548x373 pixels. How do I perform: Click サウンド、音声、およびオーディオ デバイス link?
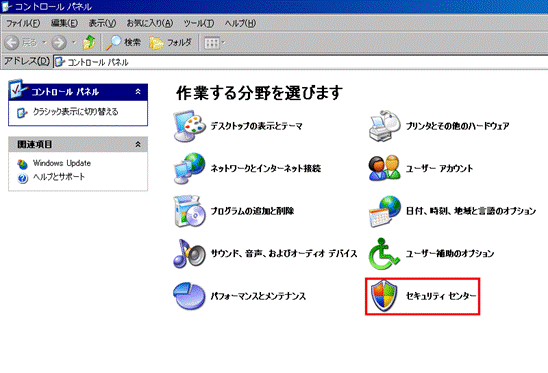pos(284,253)
